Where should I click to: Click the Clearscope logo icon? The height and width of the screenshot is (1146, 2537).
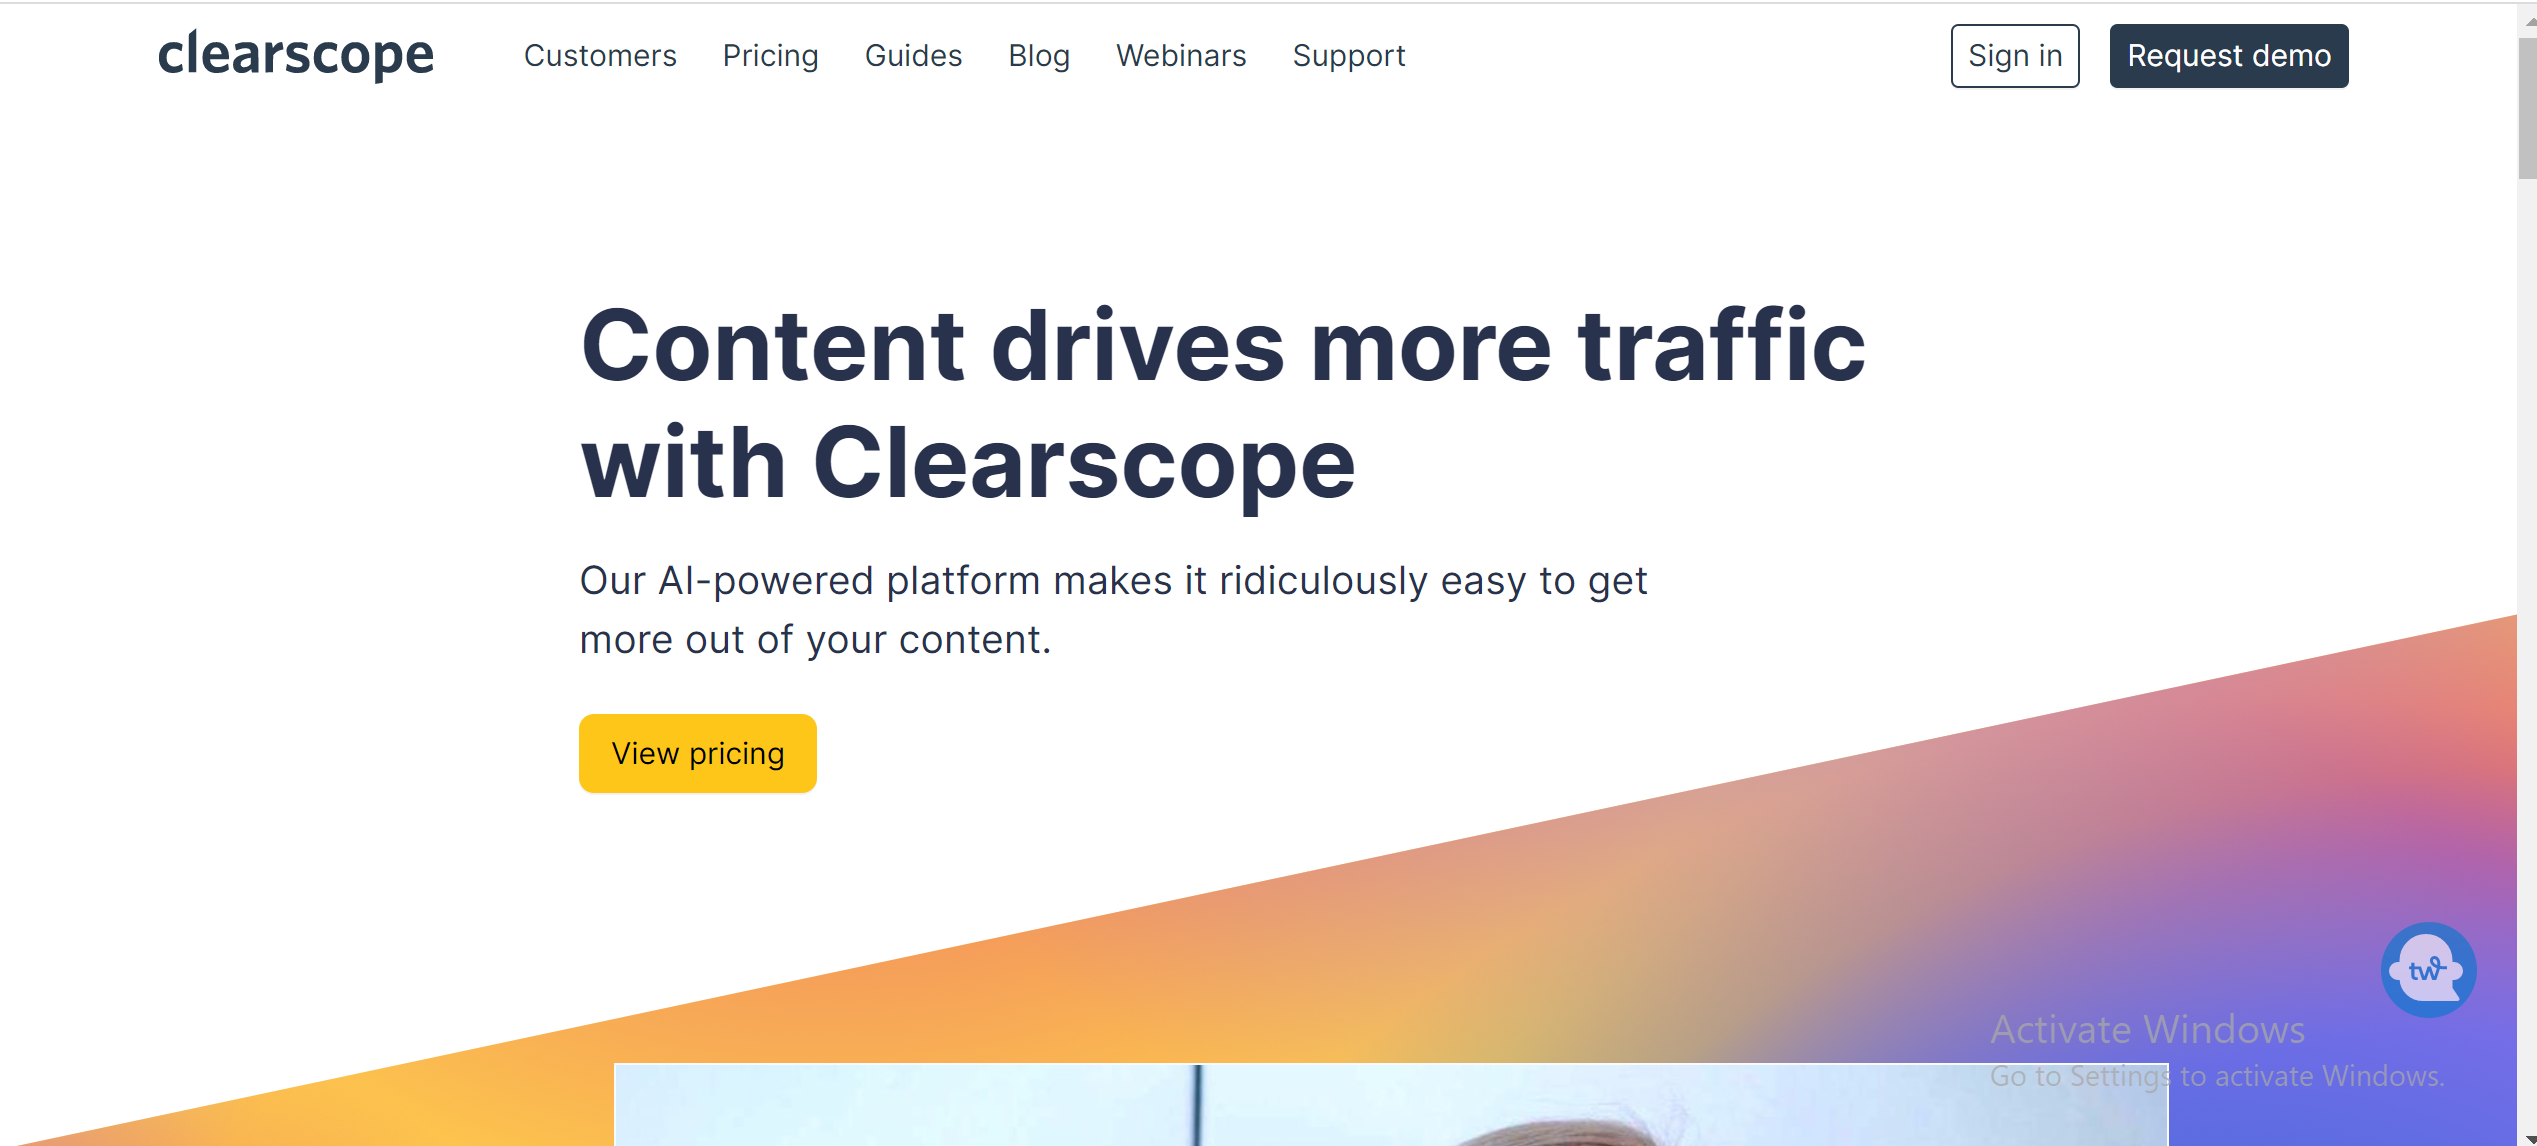(x=296, y=55)
